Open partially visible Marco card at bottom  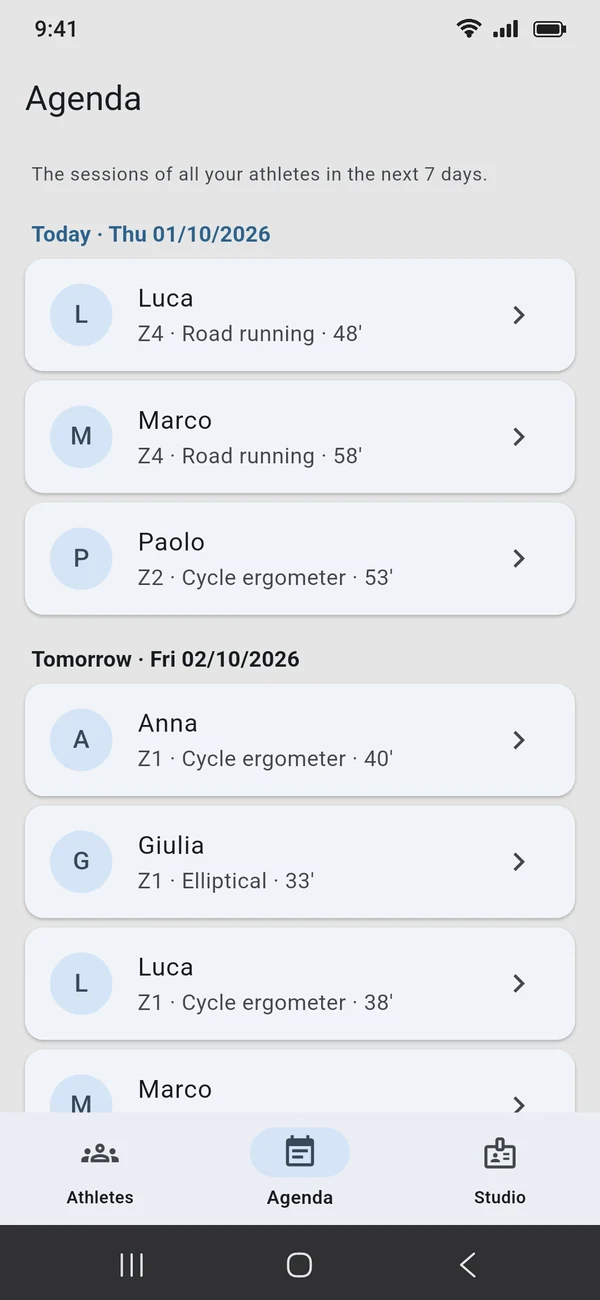[300, 1081]
